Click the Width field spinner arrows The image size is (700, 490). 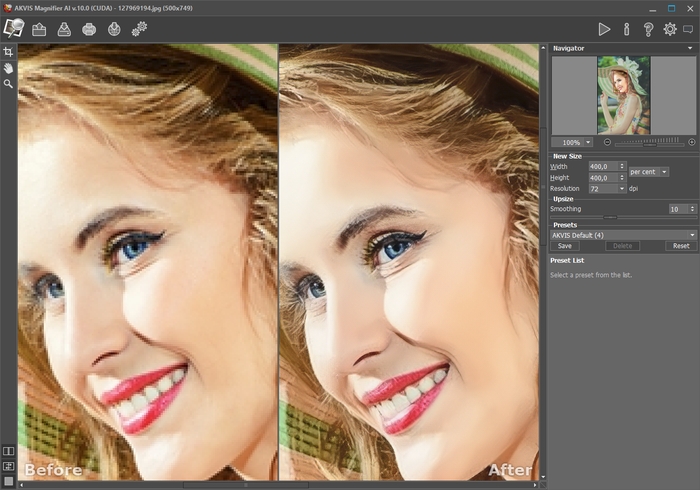click(x=622, y=166)
